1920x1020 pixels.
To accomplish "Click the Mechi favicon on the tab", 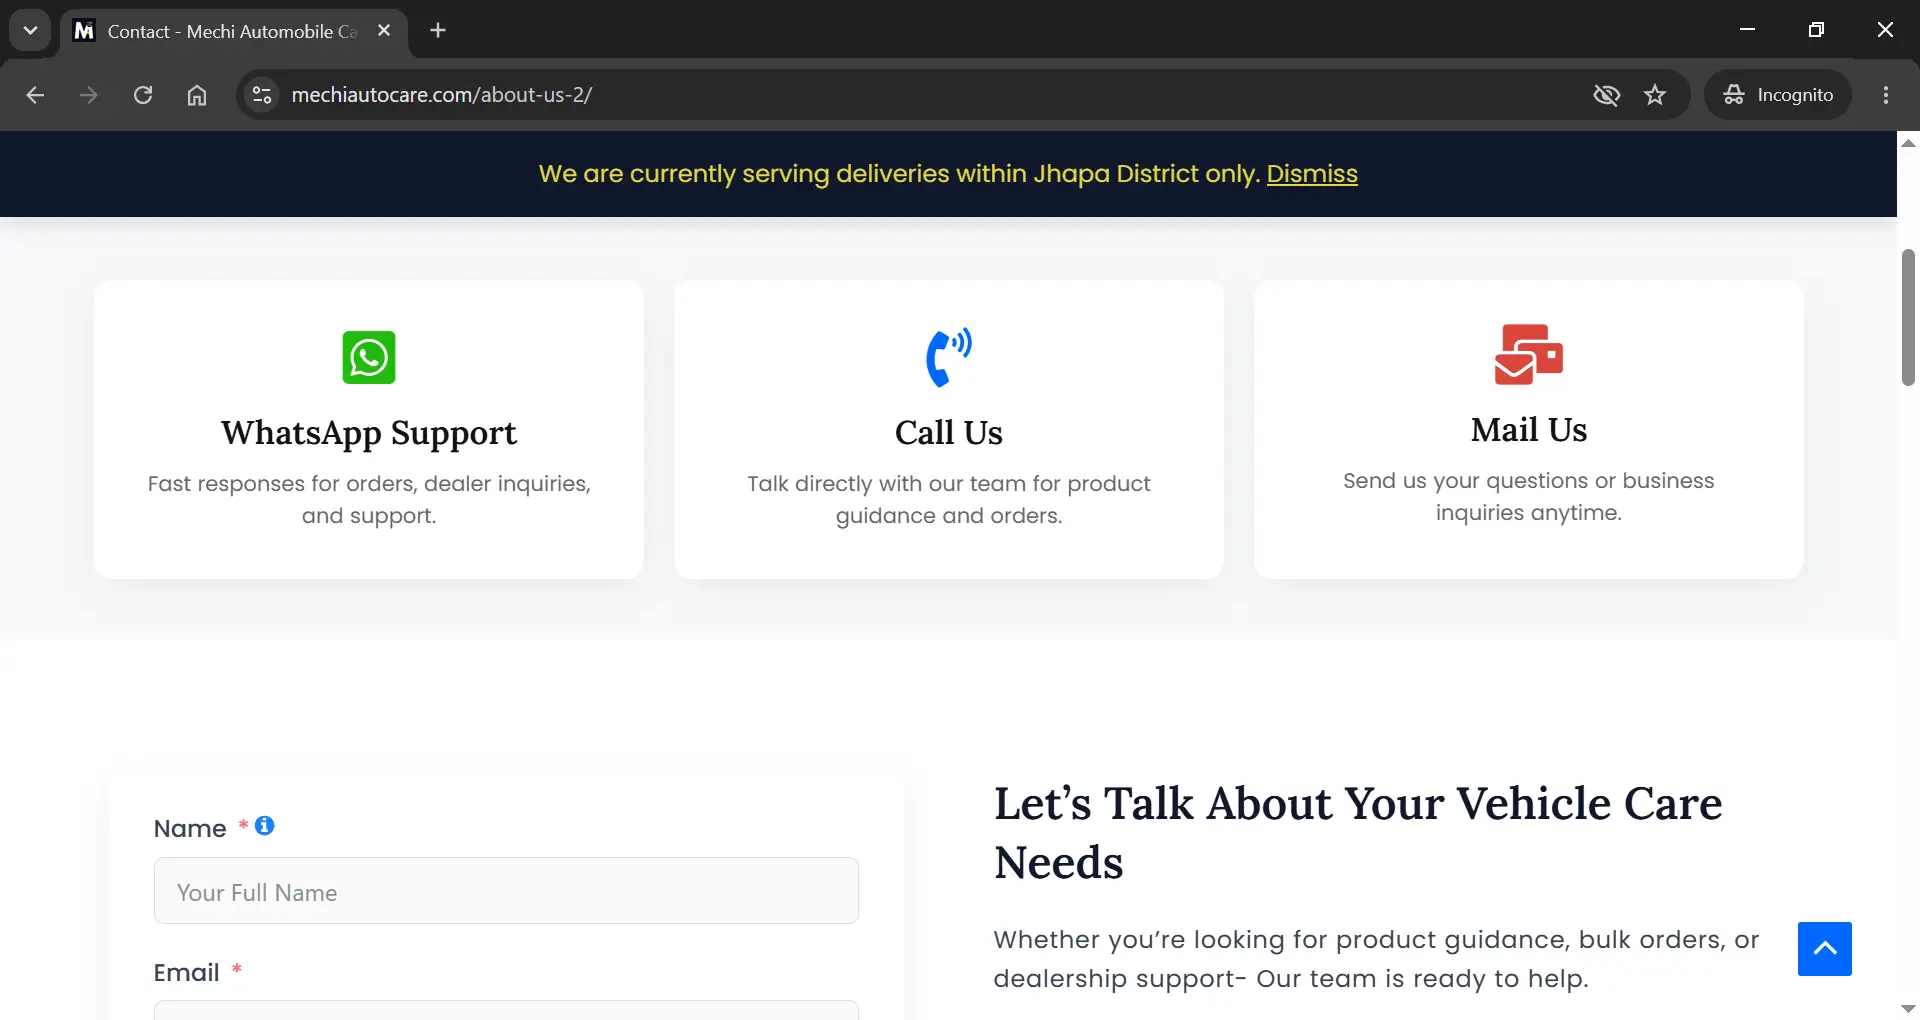I will pyautogui.click(x=85, y=31).
